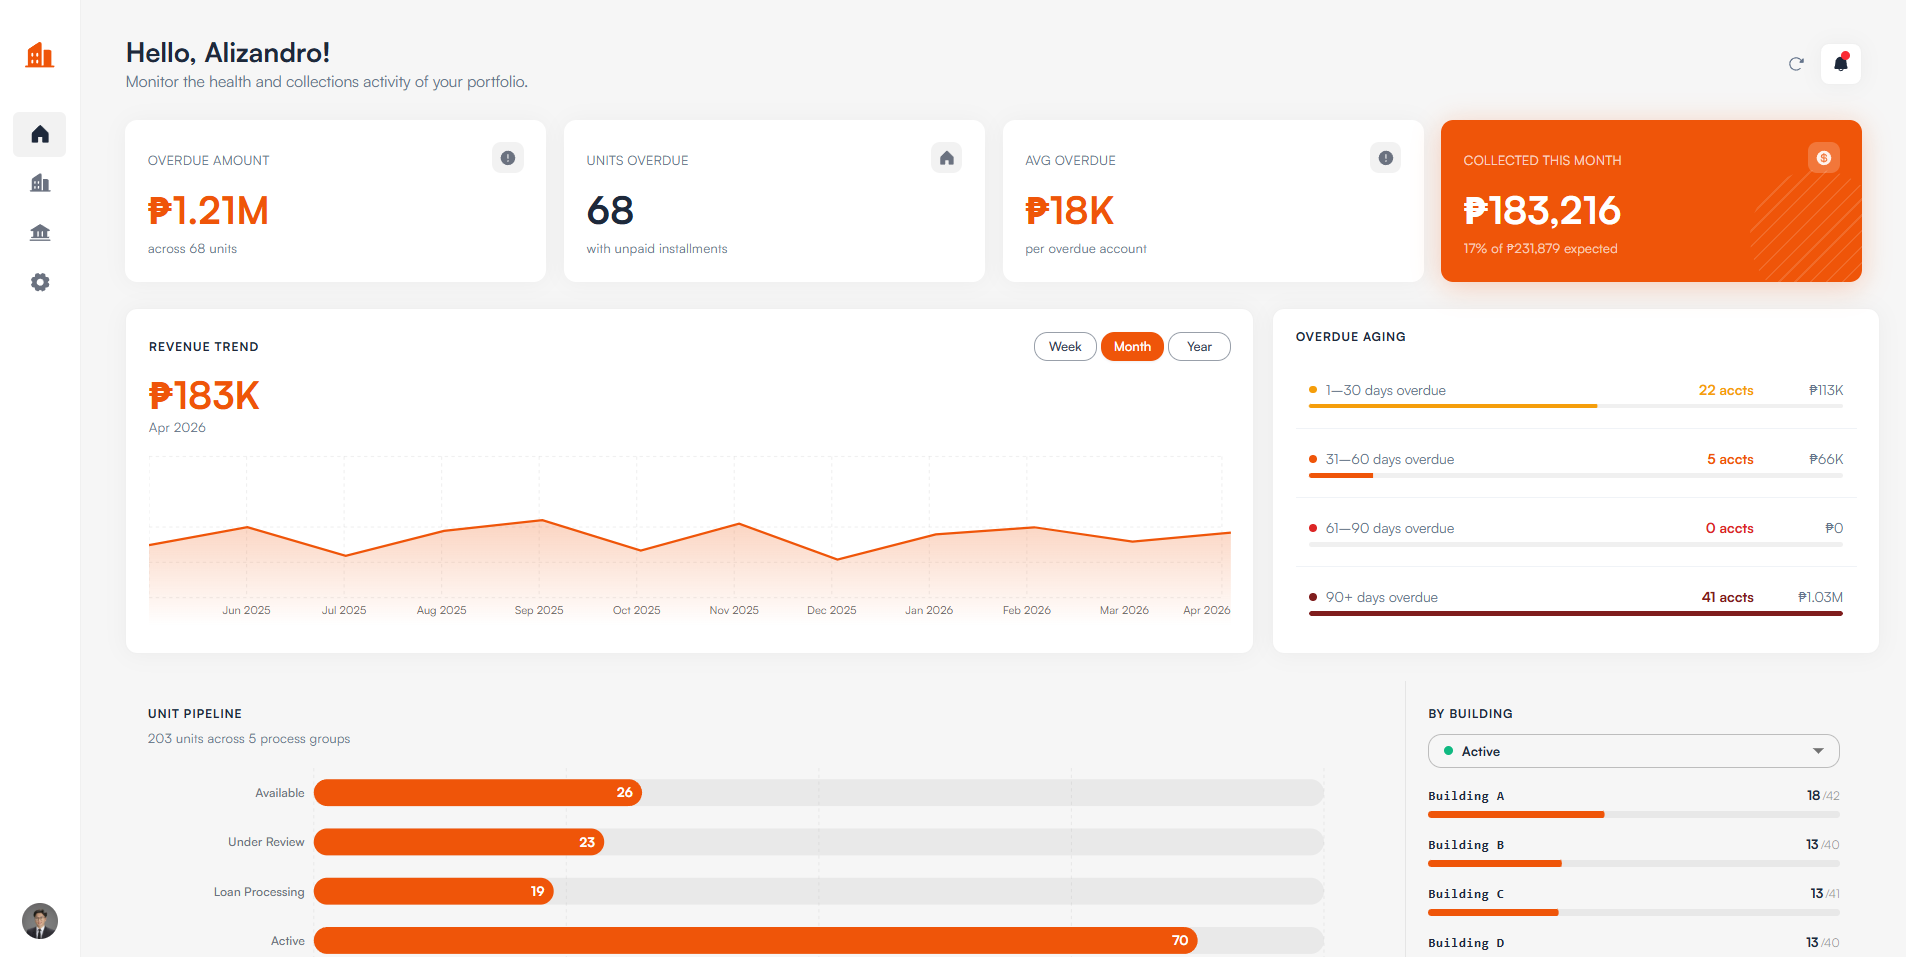Open the buildings page from sidebar
Screen dimensions: 1906x957
pos(40,183)
